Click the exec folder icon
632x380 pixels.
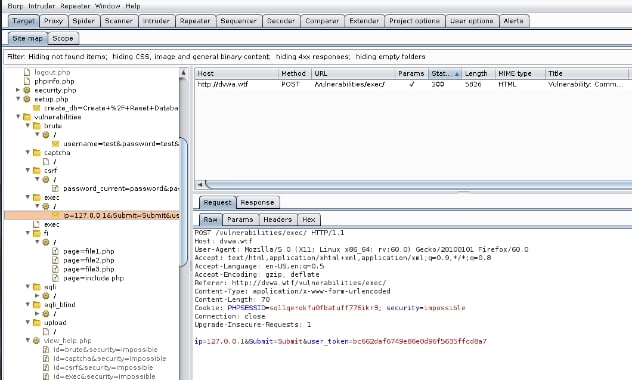pyautogui.click(x=37, y=197)
